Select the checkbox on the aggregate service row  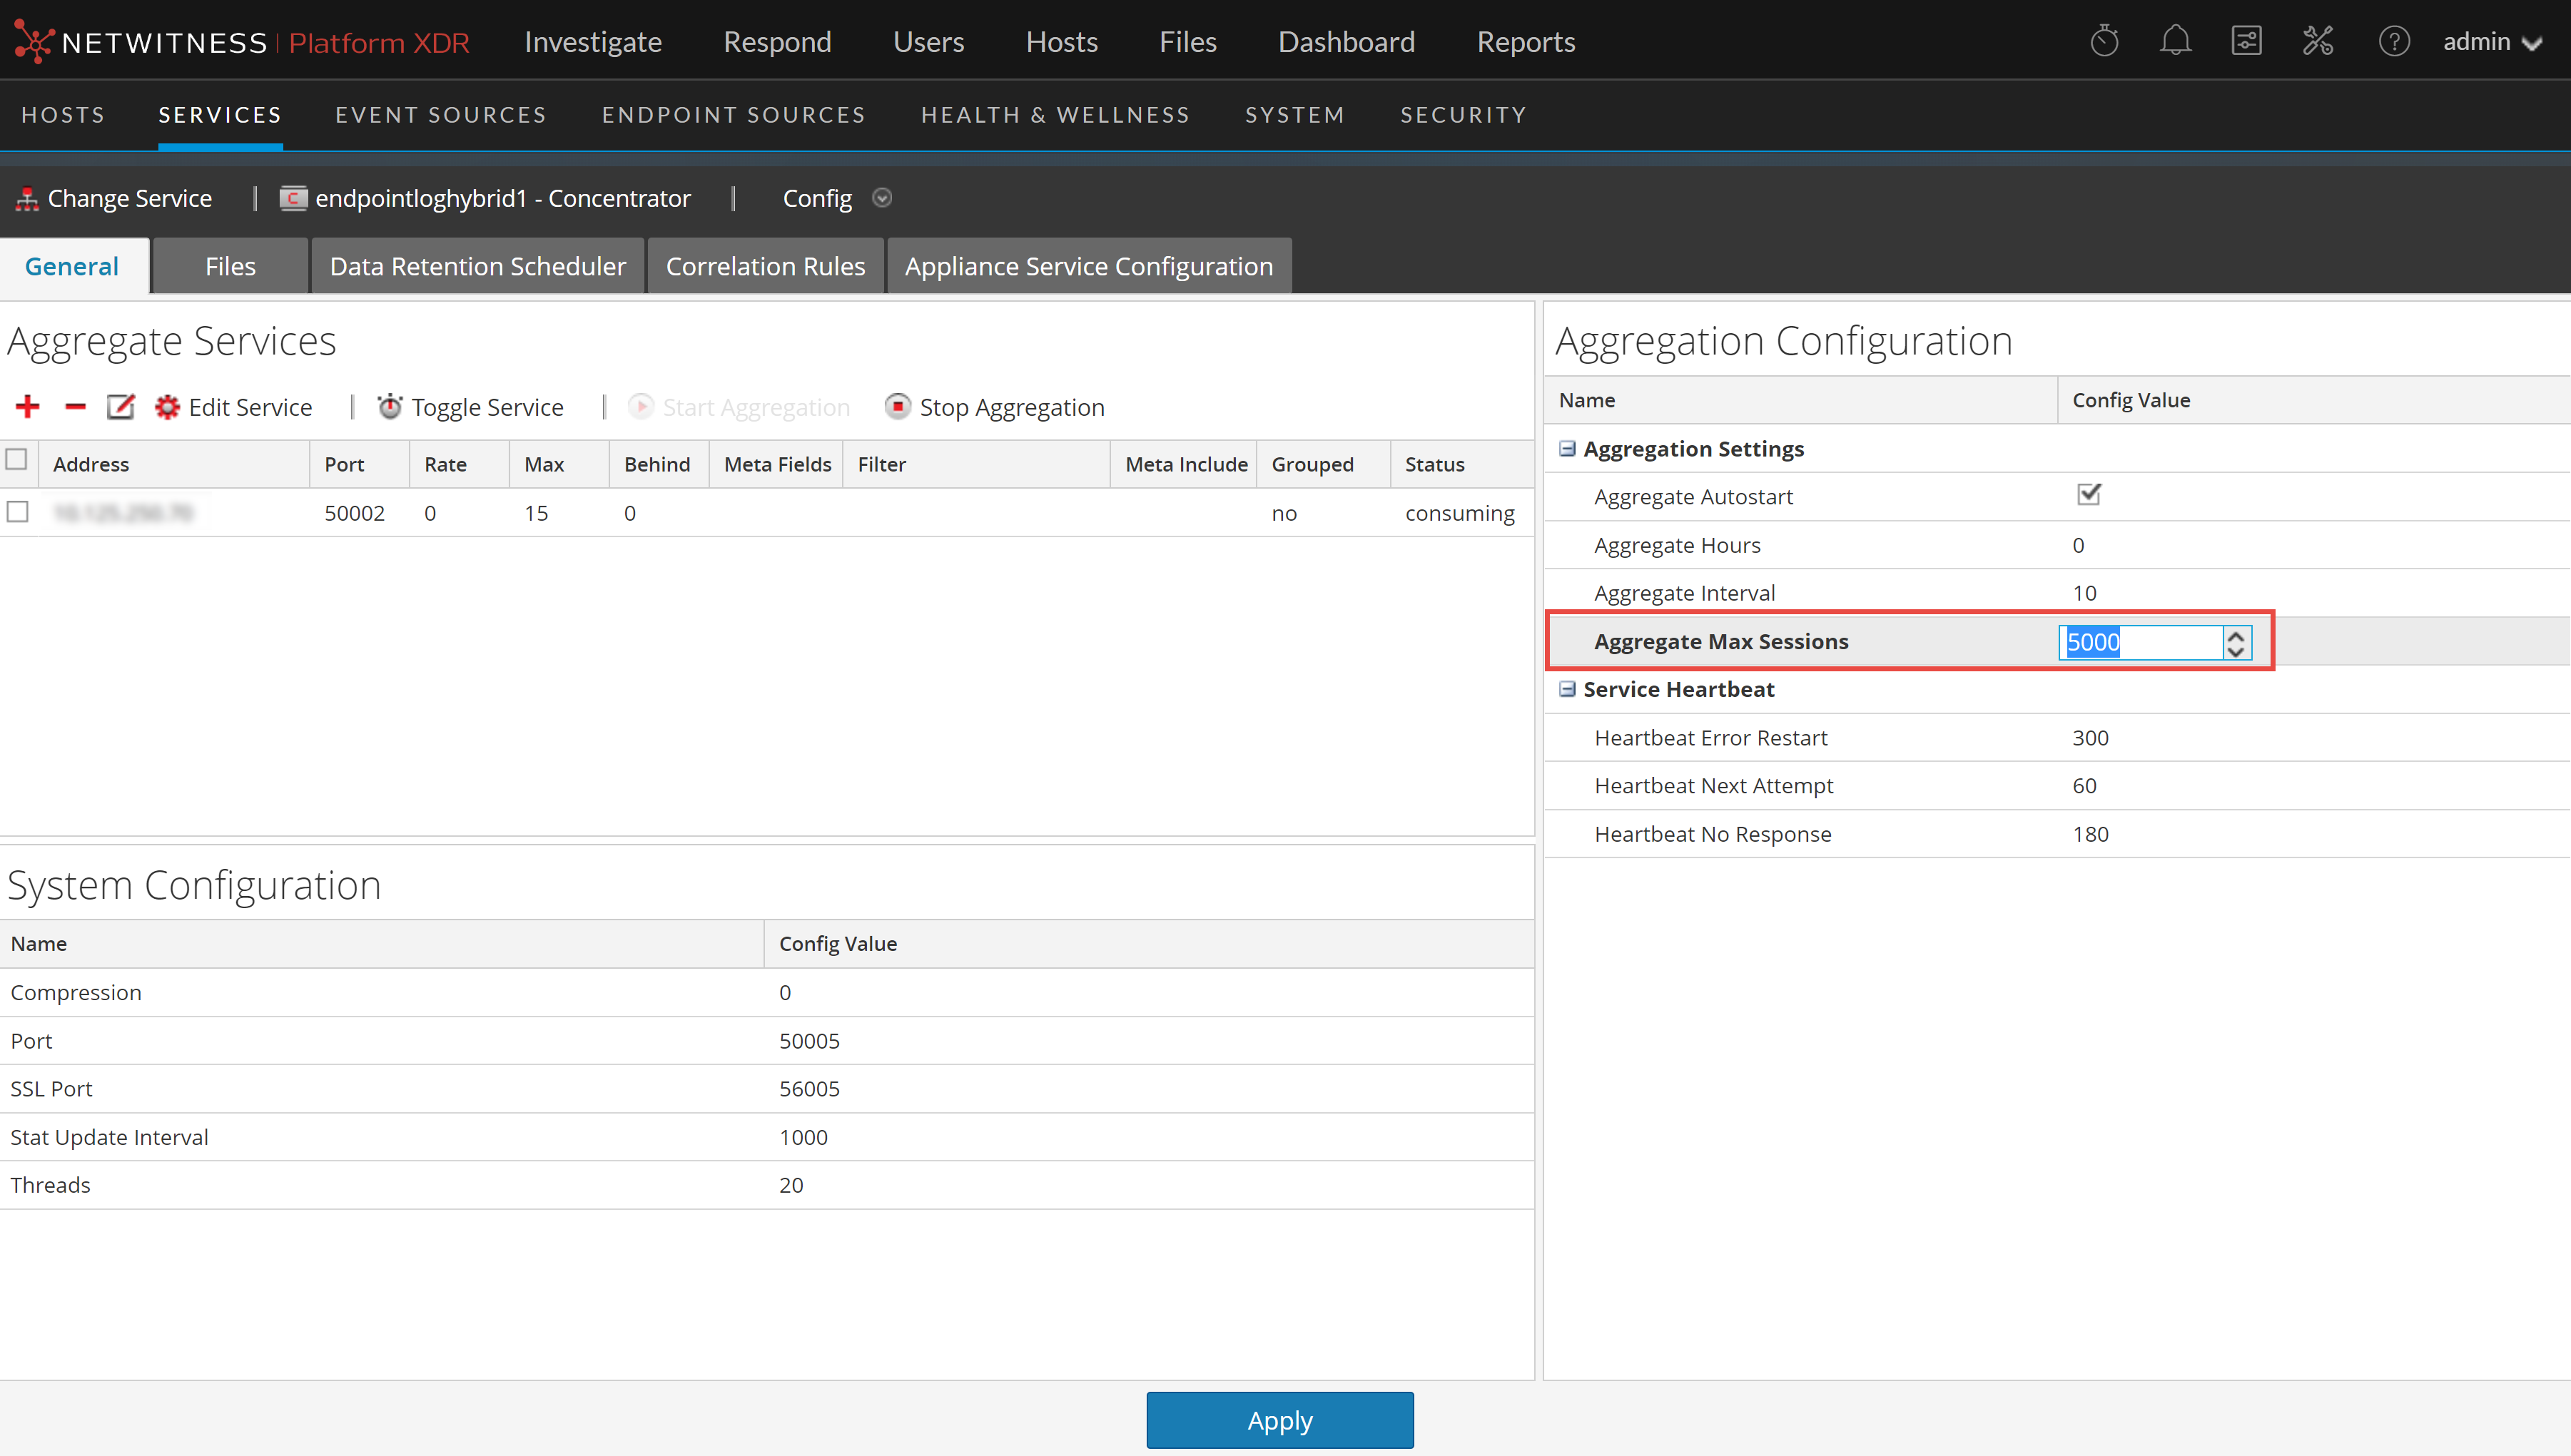pyautogui.click(x=18, y=511)
